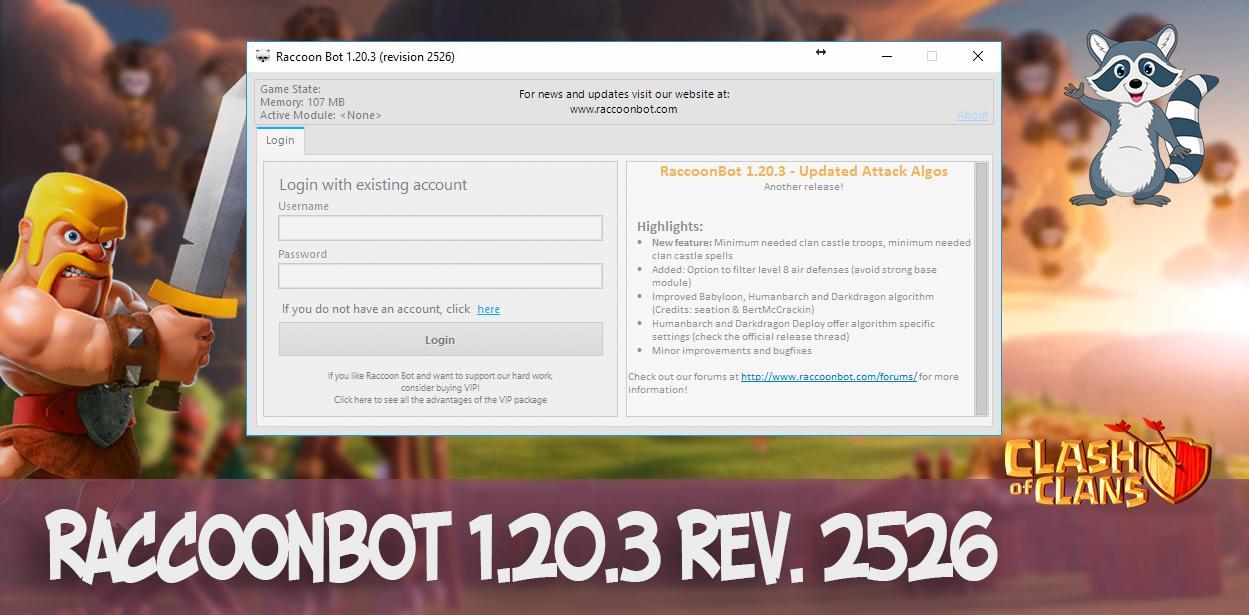Click the 'Active Module: <None>' text
Viewport: 1249px width, 615px height.
(x=320, y=115)
